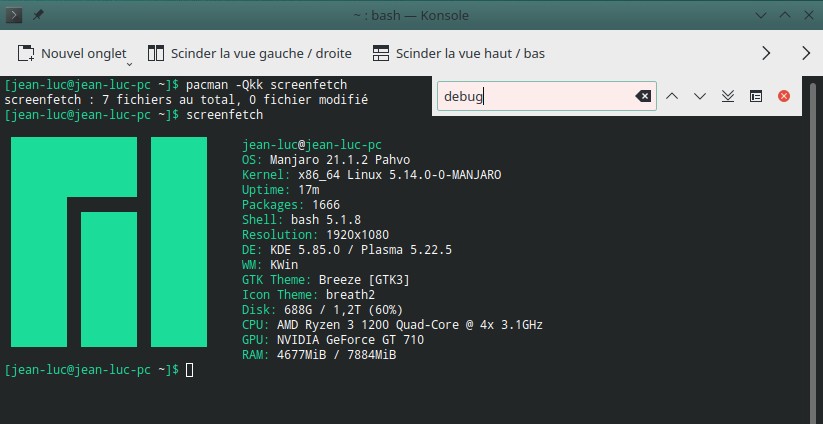
Task: Click the Manjaro ASCII logo in terminal
Action: coord(109,242)
